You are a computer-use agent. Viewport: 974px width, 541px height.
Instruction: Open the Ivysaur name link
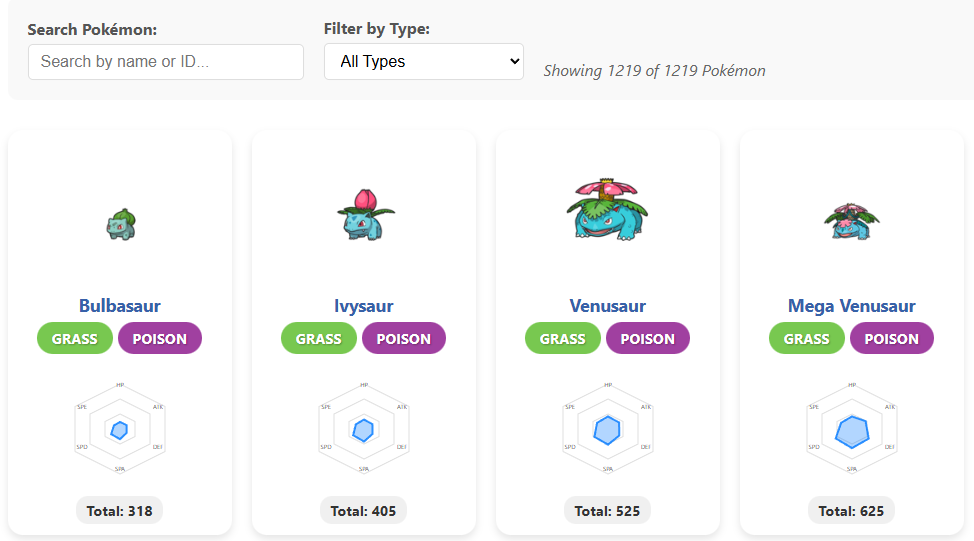364,306
